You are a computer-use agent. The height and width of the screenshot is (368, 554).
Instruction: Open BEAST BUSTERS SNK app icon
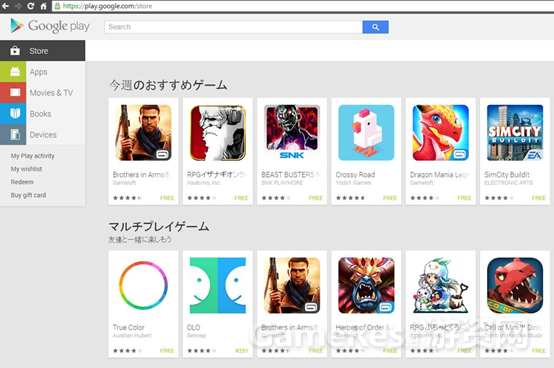[x=292, y=133]
